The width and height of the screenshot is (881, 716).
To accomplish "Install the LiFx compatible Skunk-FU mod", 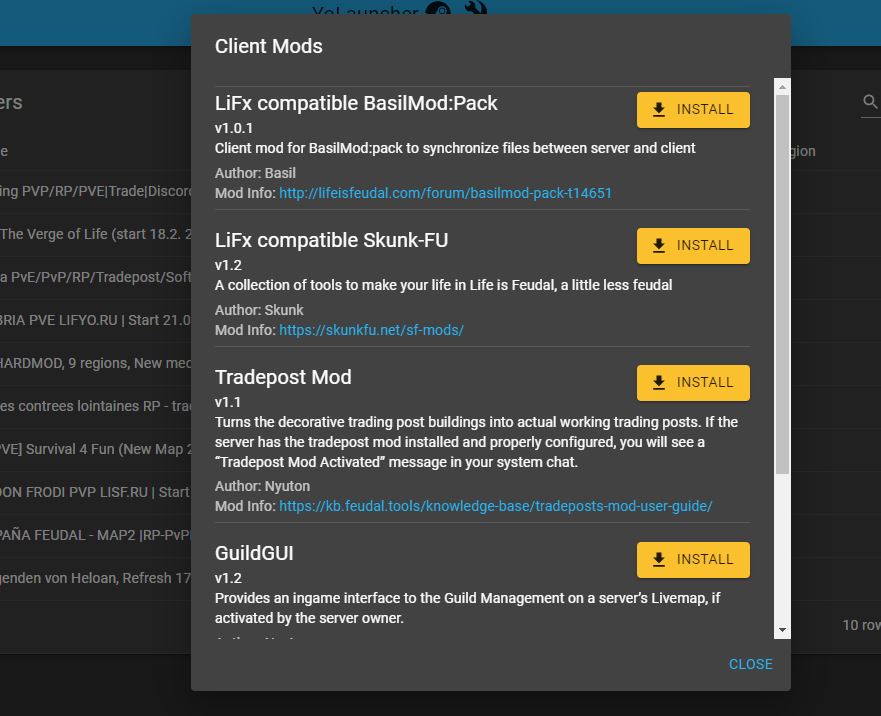I will 693,246.
